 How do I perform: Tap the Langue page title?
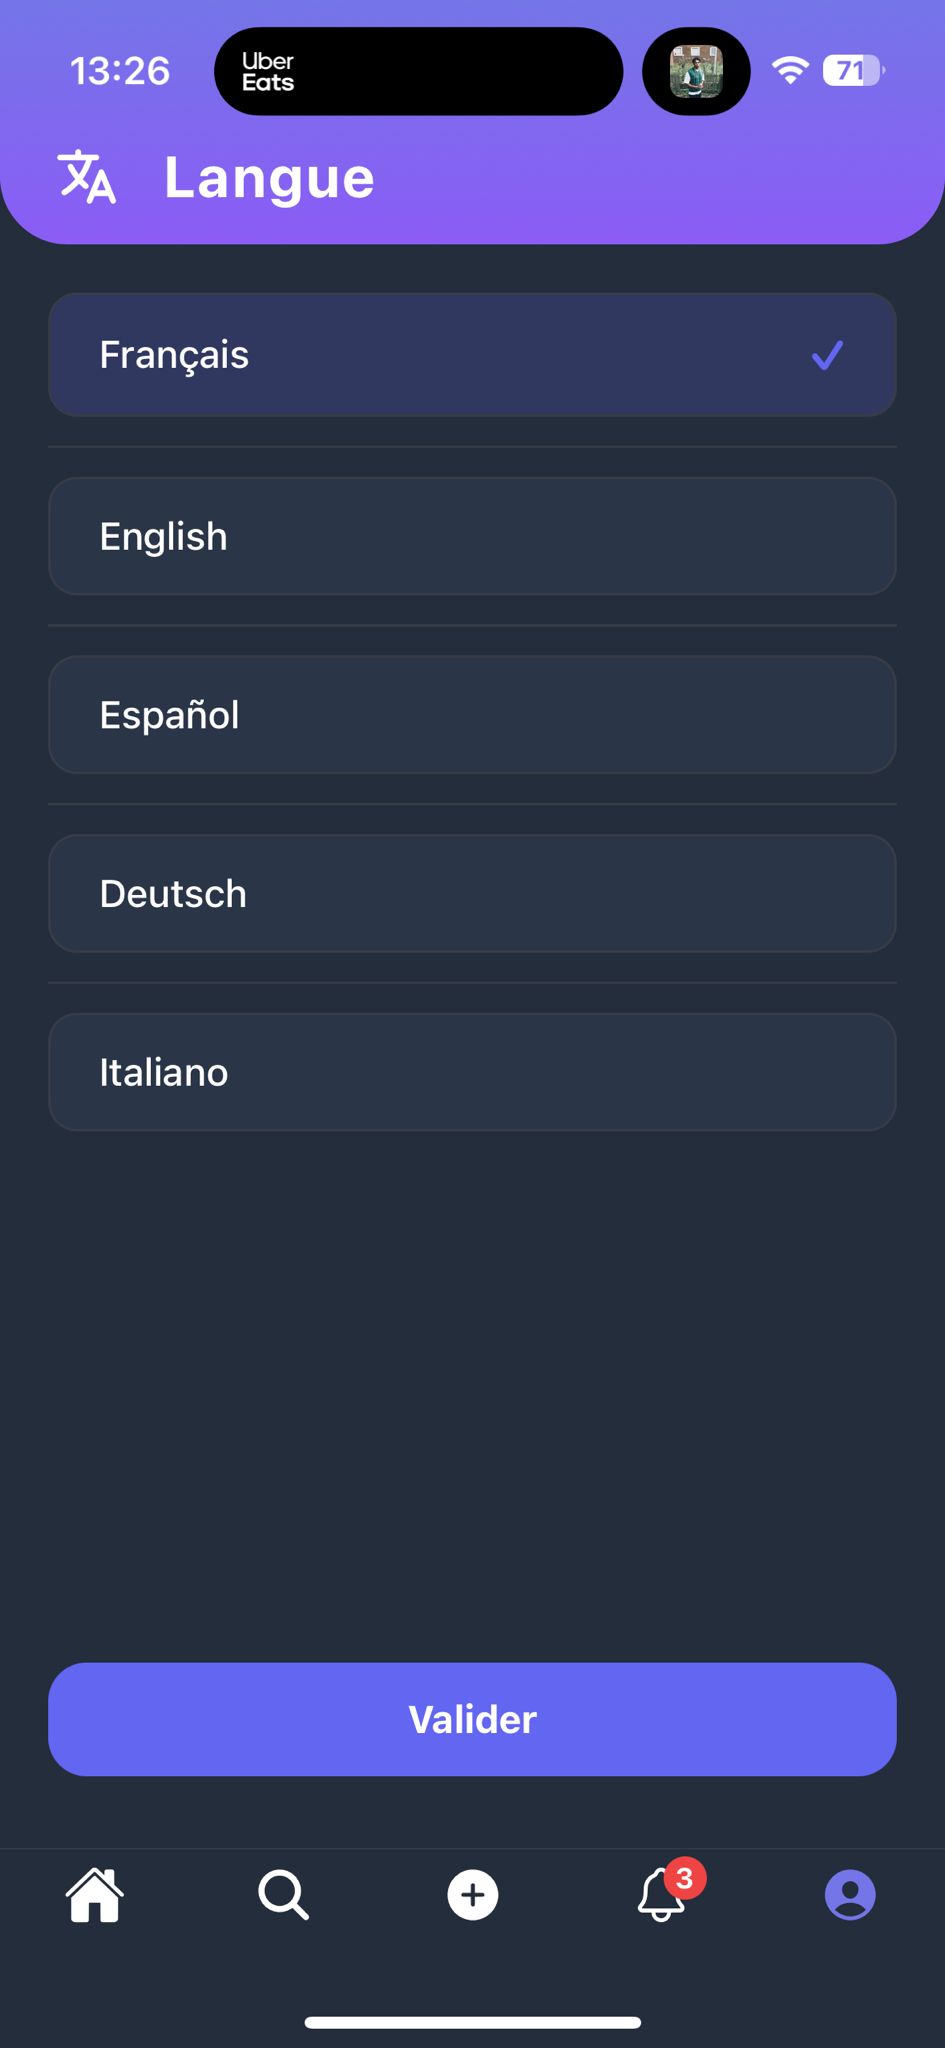[269, 178]
